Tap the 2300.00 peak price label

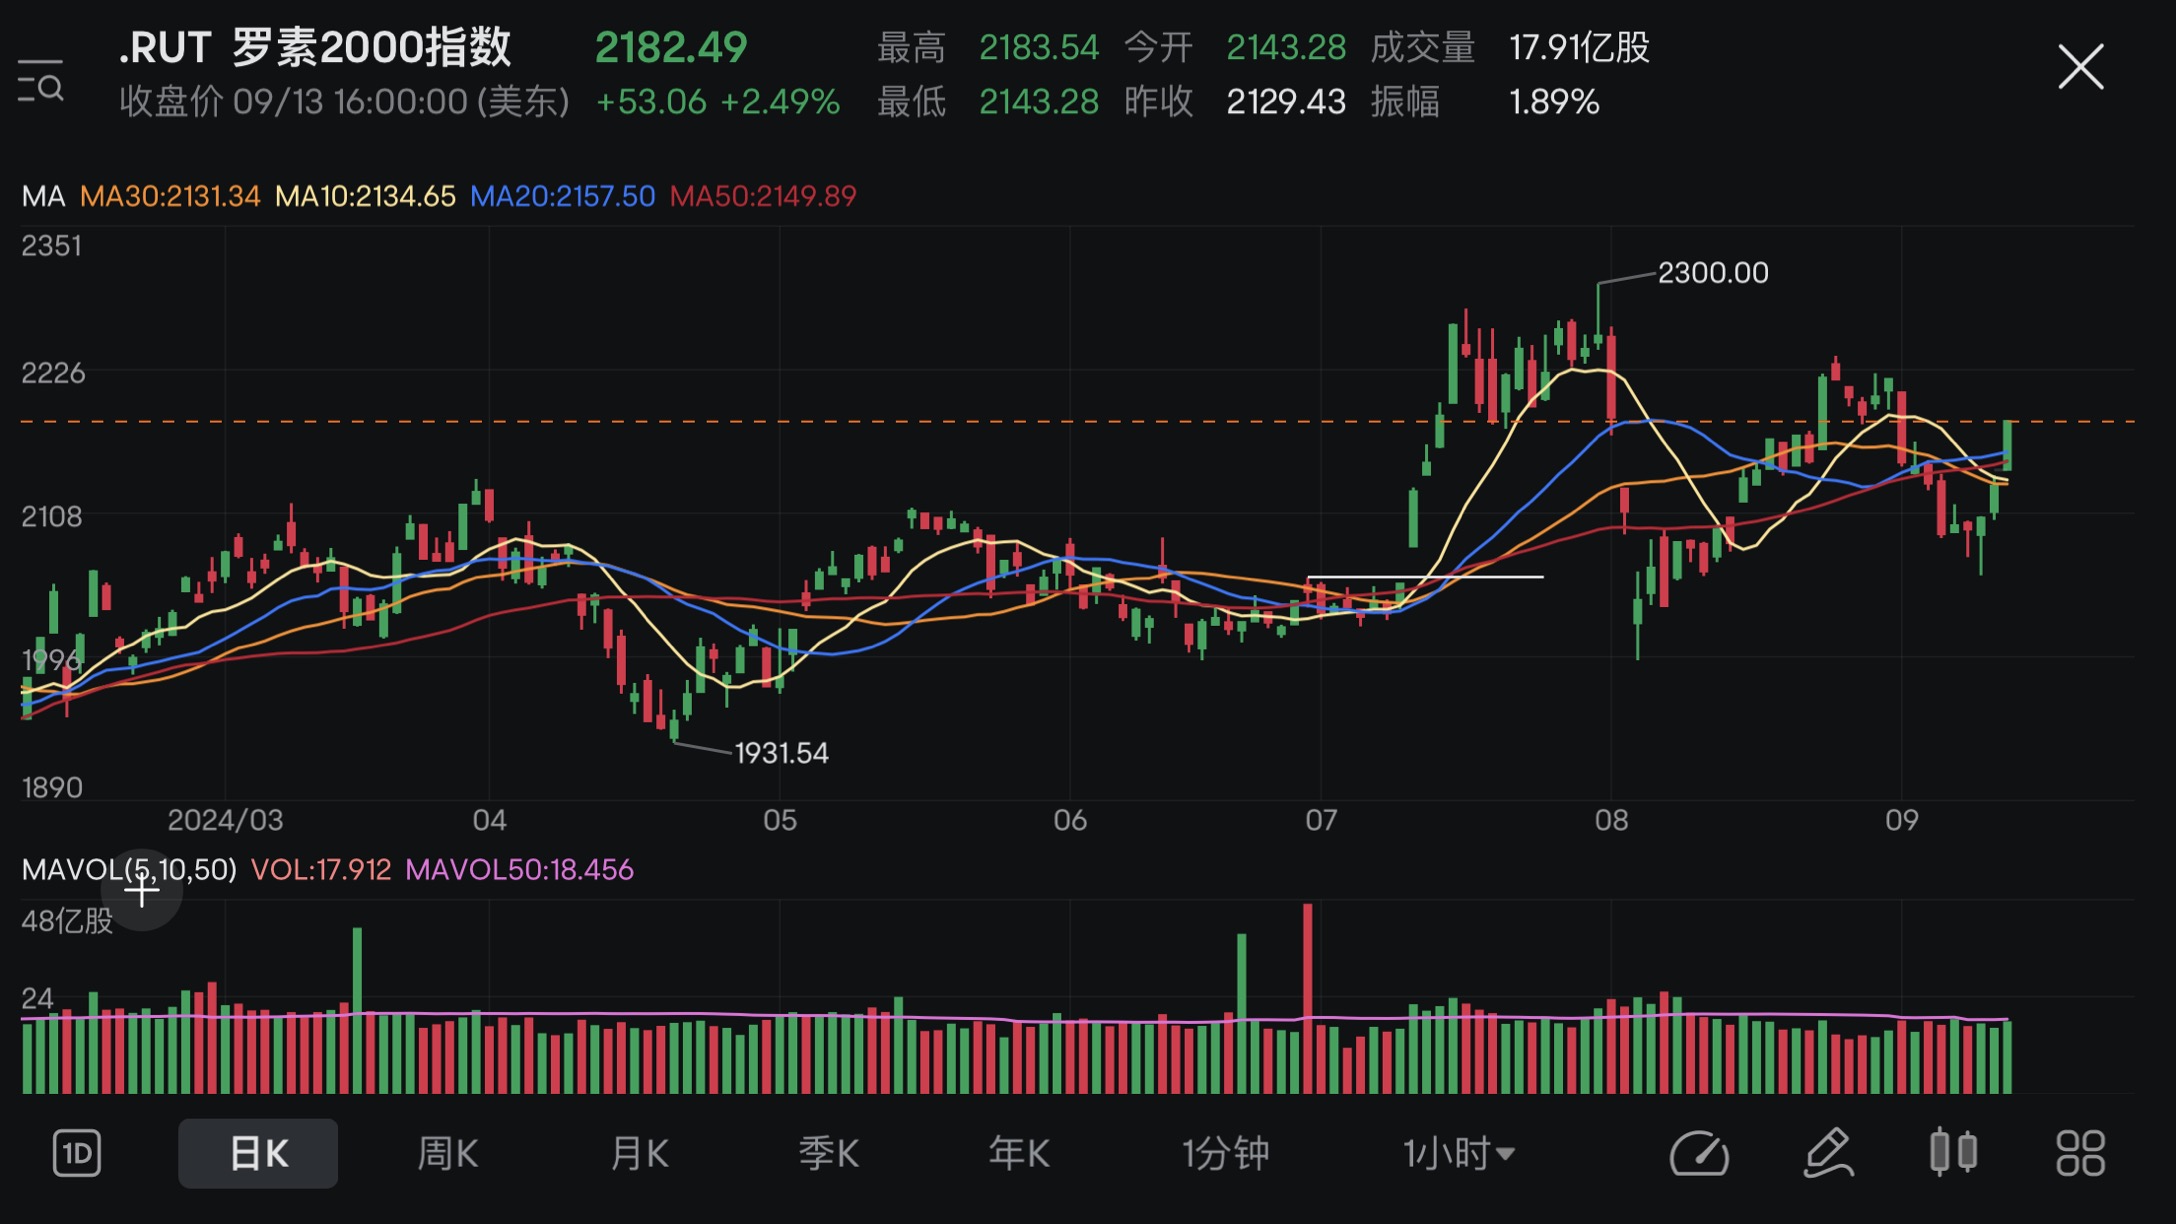[1713, 273]
